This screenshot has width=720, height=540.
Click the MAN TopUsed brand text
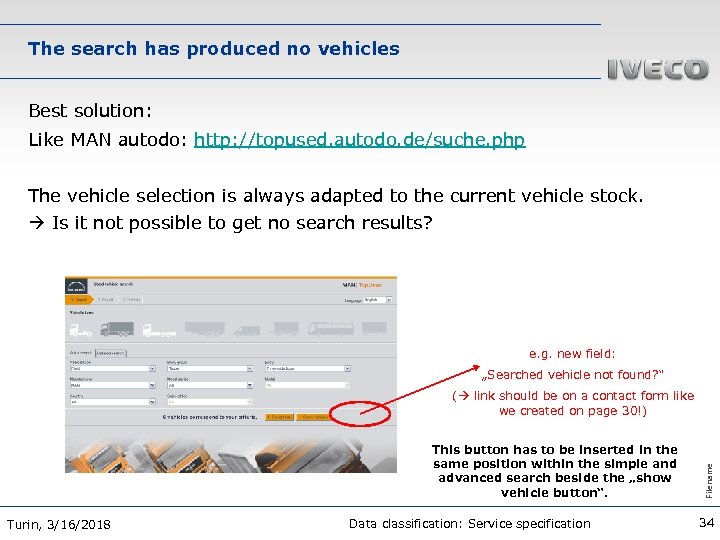[362, 285]
